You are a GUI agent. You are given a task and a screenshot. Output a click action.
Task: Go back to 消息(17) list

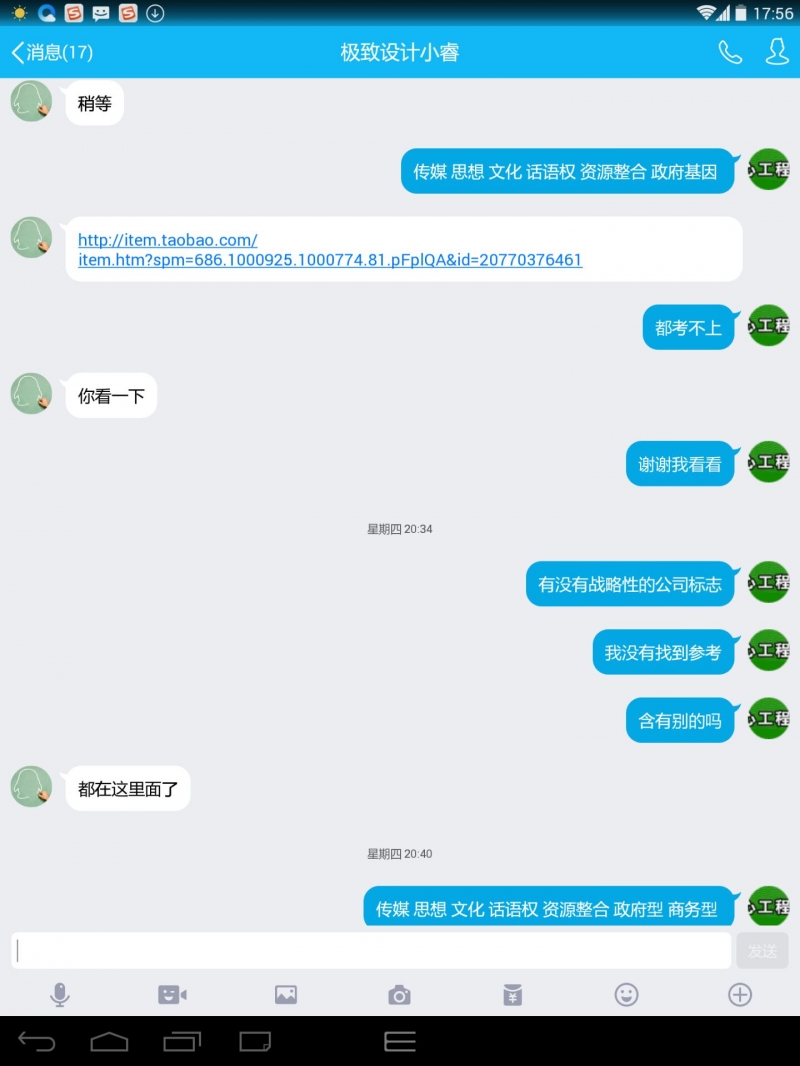52,52
